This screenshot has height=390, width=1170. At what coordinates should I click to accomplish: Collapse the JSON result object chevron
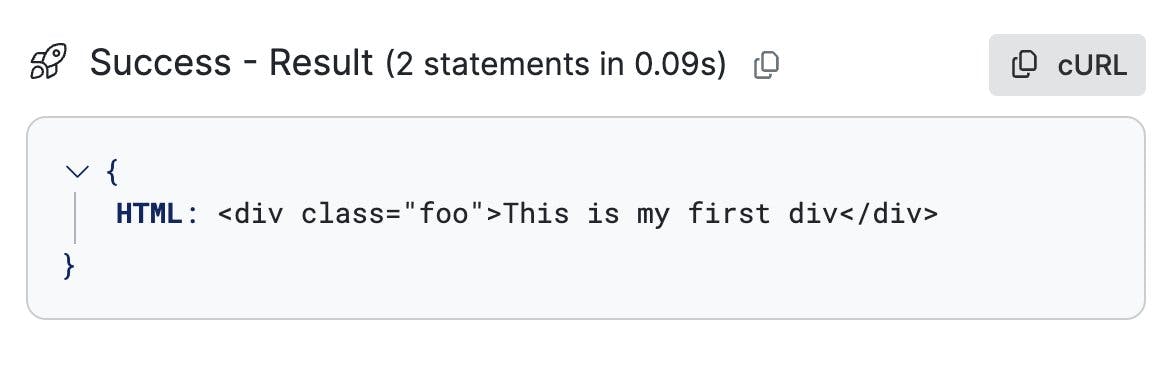click(x=77, y=172)
